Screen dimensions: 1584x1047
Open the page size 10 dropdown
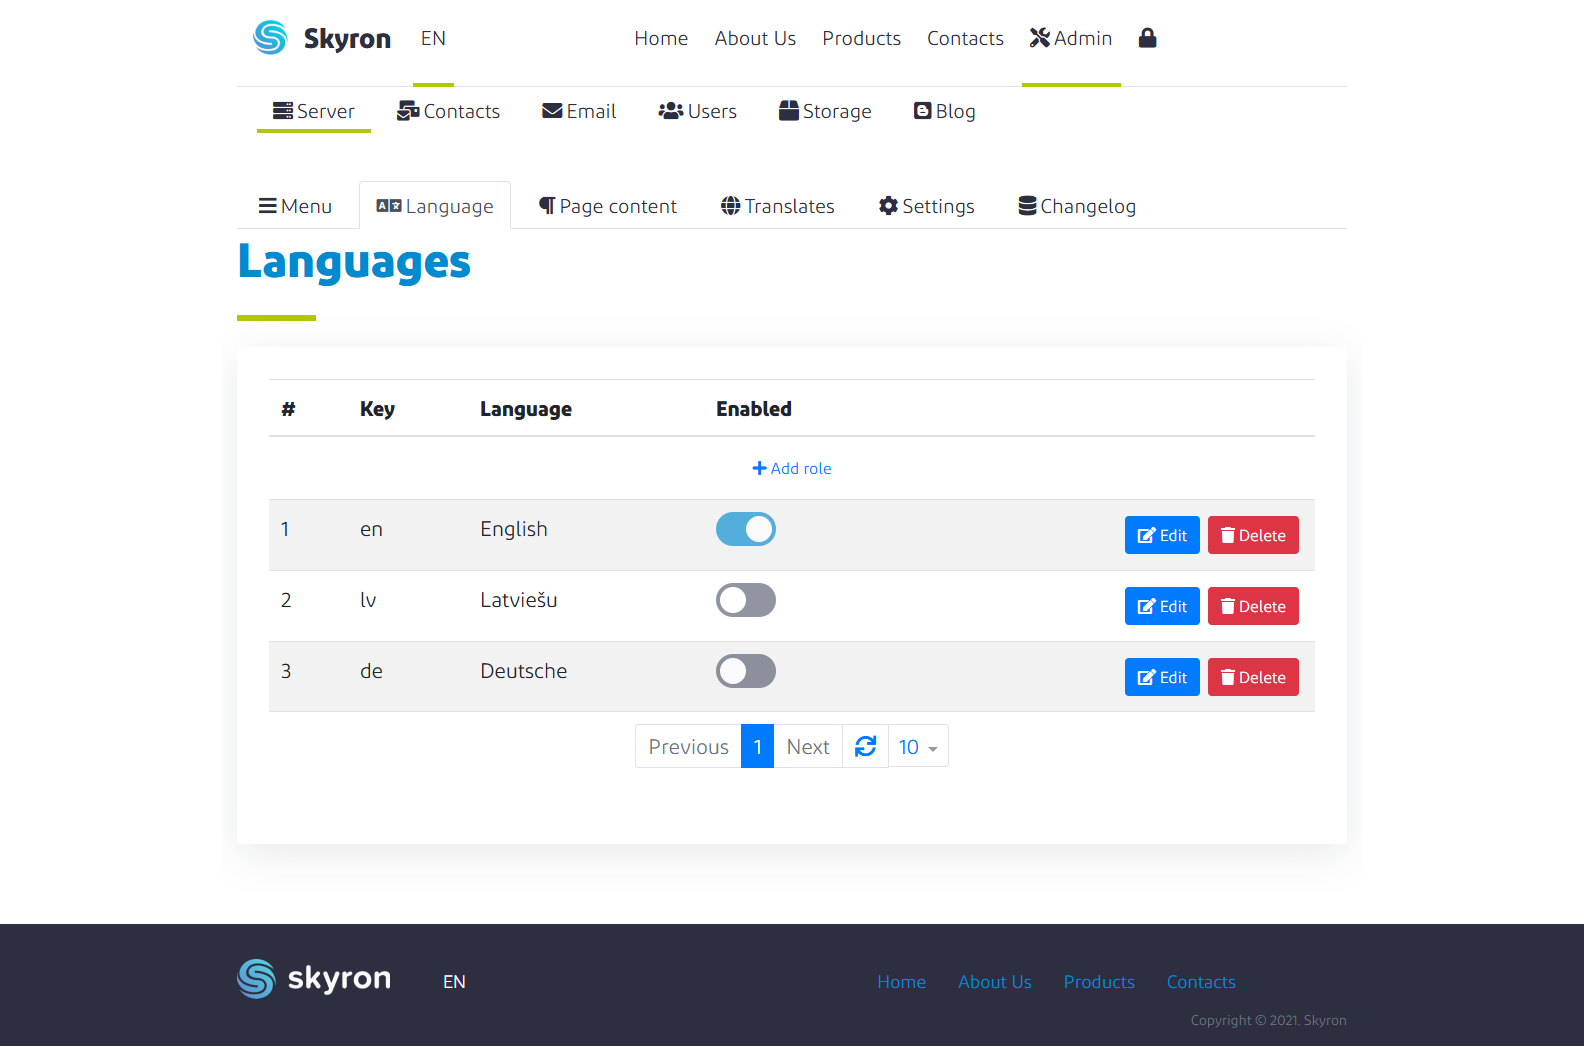[x=918, y=746]
